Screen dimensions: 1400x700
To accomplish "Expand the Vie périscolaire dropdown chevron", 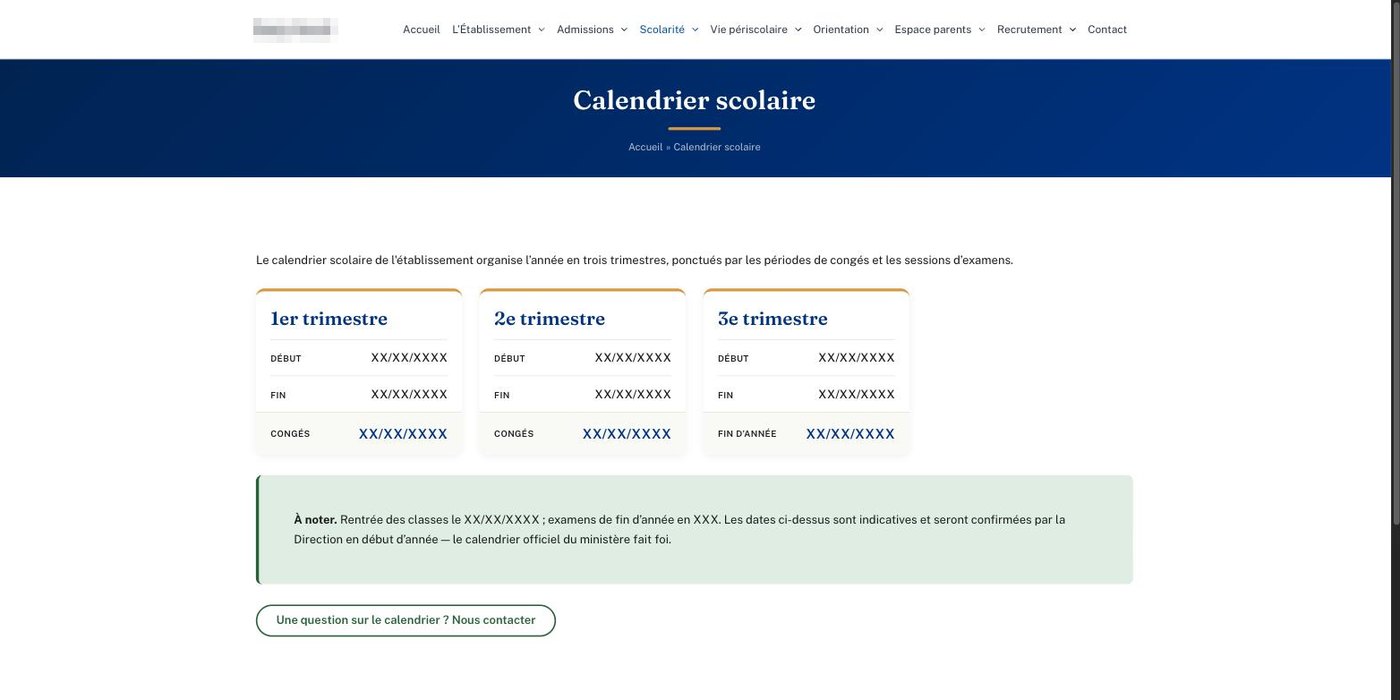I will (798, 30).
